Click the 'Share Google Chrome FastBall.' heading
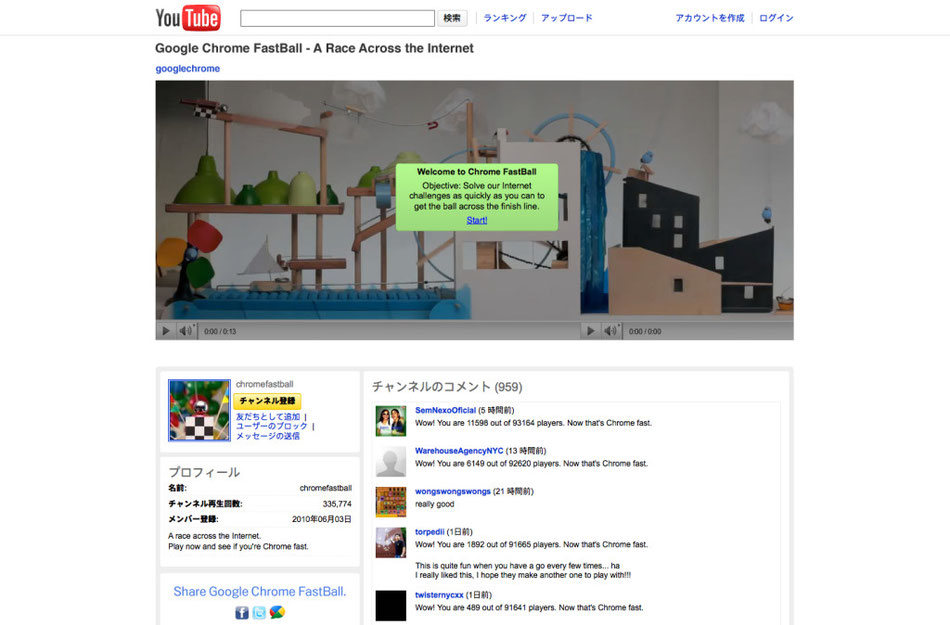Screen dimensions: 950x625 click(x=260, y=592)
